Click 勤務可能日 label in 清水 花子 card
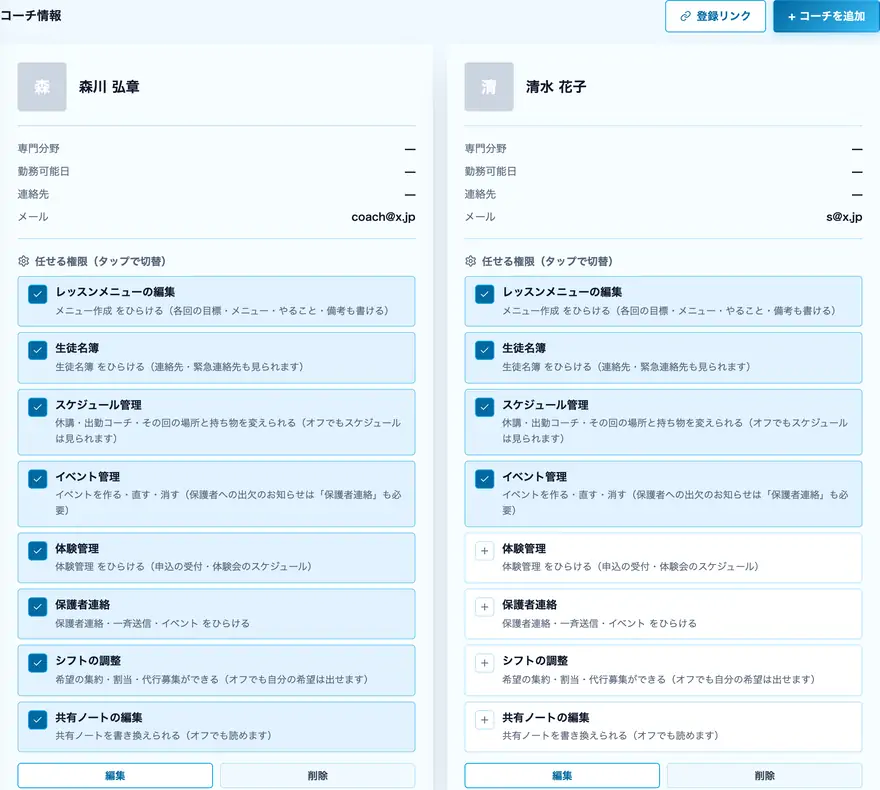The height and width of the screenshot is (790, 880). click(491, 171)
